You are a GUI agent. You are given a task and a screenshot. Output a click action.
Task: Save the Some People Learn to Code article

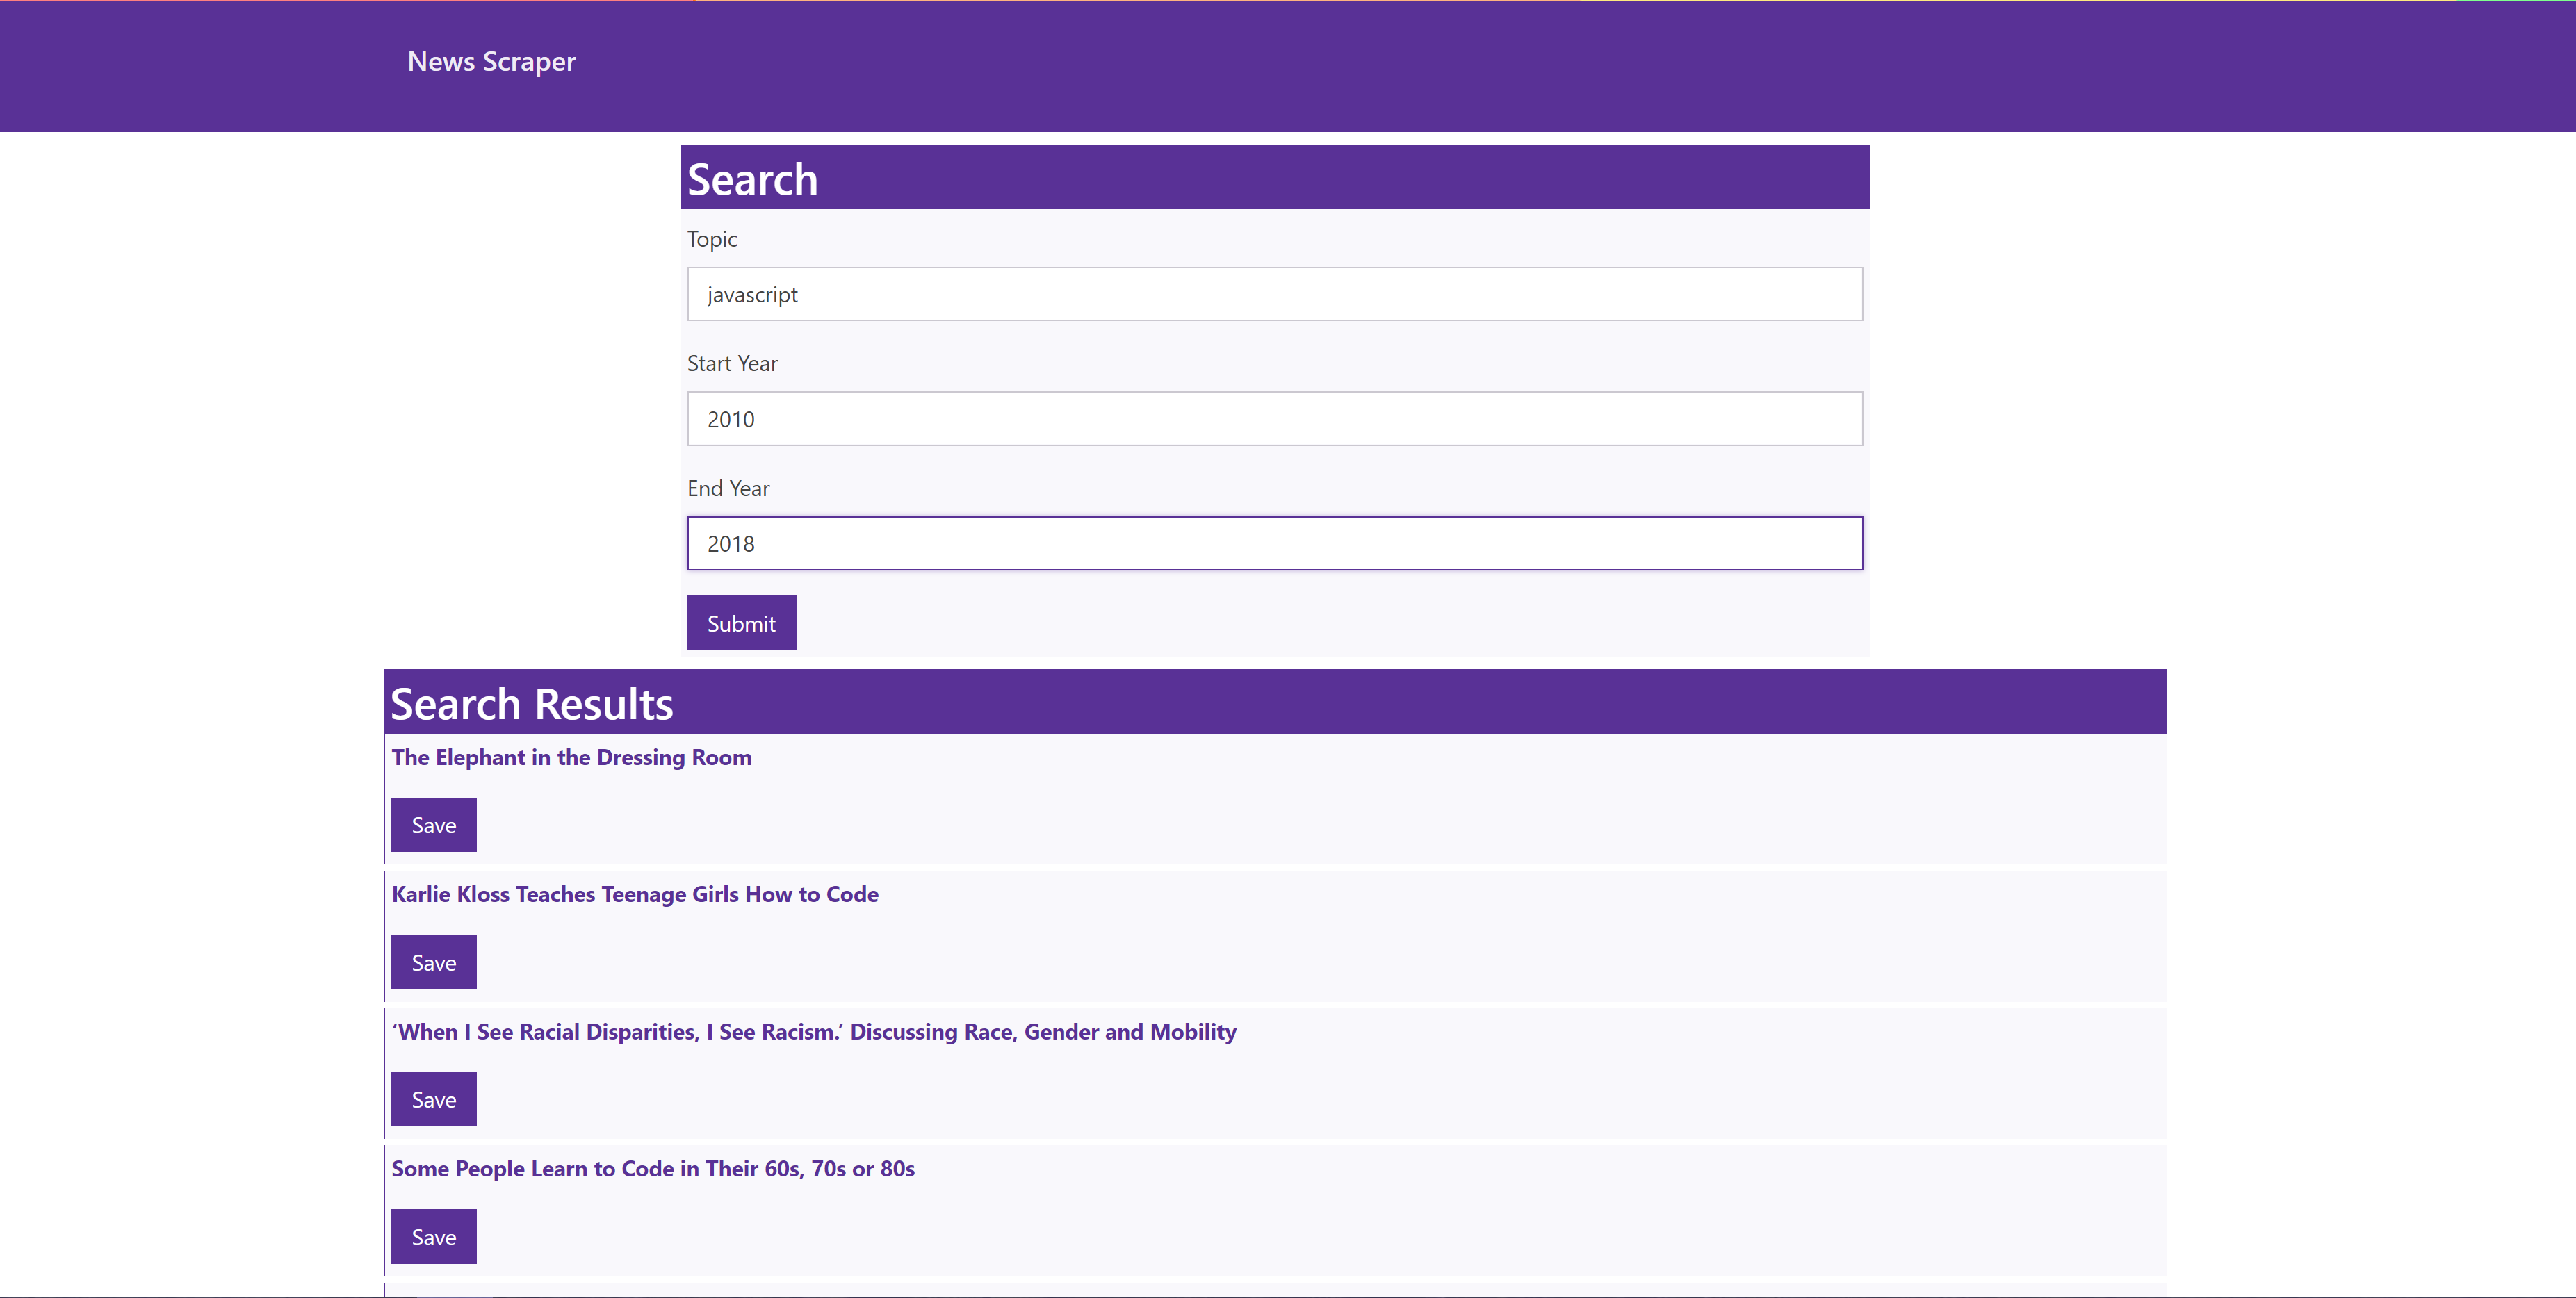tap(433, 1237)
